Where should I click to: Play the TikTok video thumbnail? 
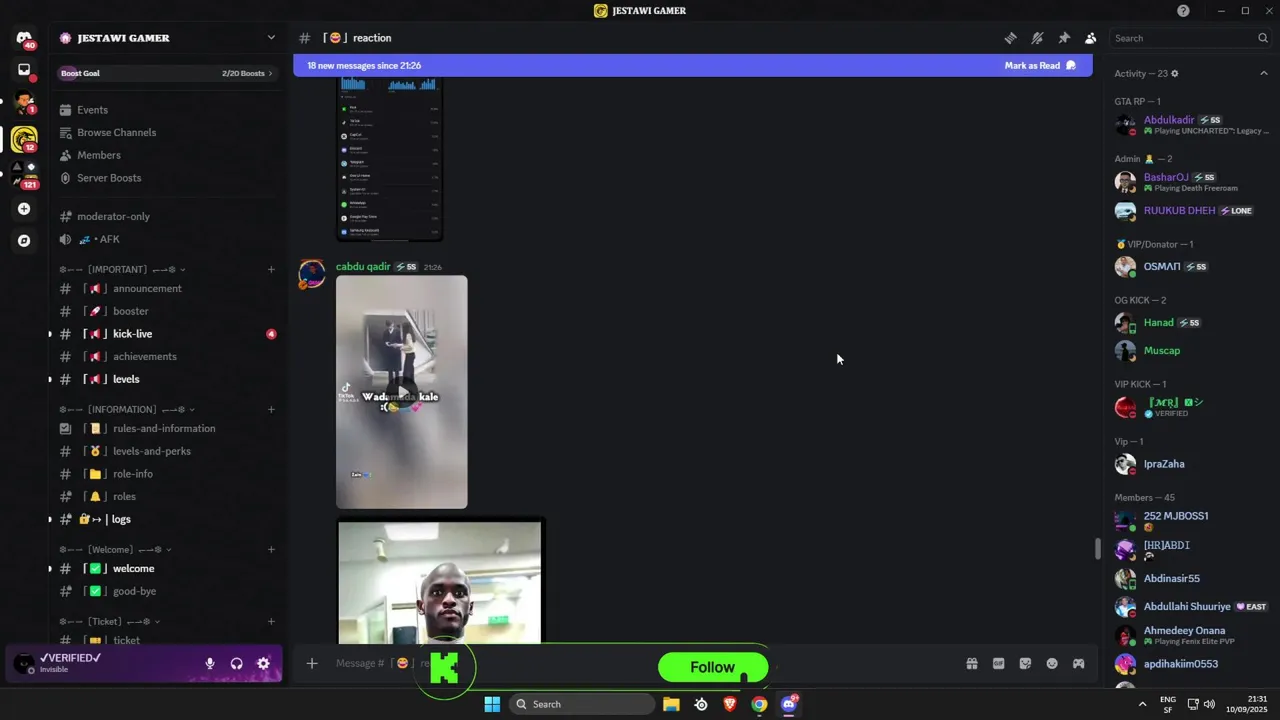coord(402,392)
